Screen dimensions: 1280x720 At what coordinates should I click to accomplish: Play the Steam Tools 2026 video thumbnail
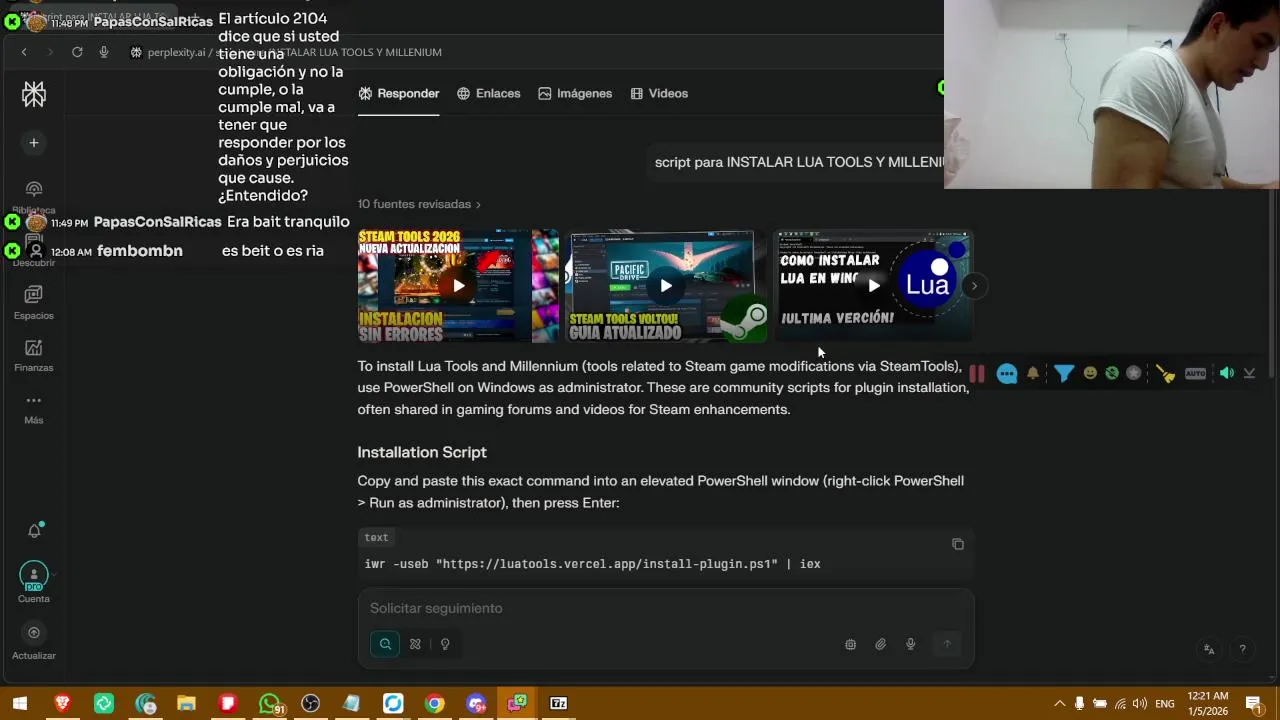458,286
